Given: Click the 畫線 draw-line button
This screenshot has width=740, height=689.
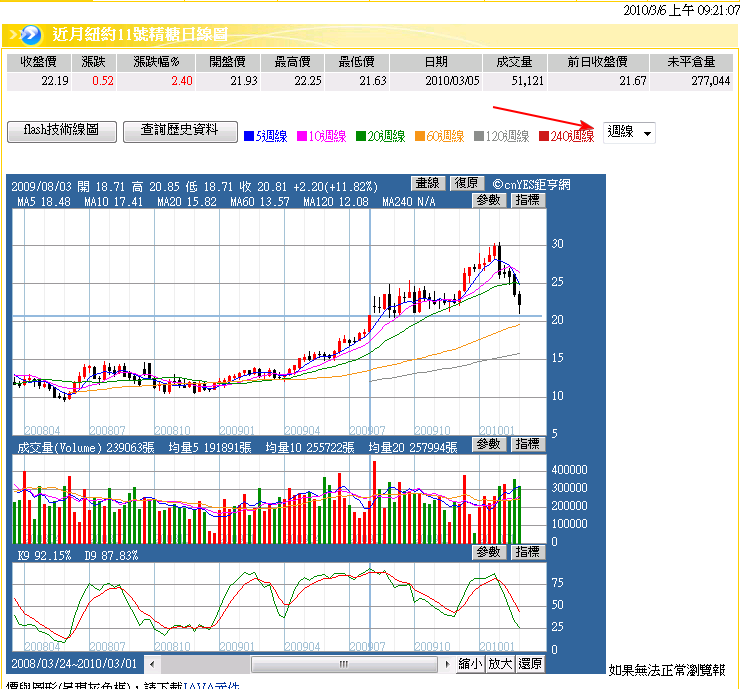Looking at the screenshot, I should tap(428, 183).
